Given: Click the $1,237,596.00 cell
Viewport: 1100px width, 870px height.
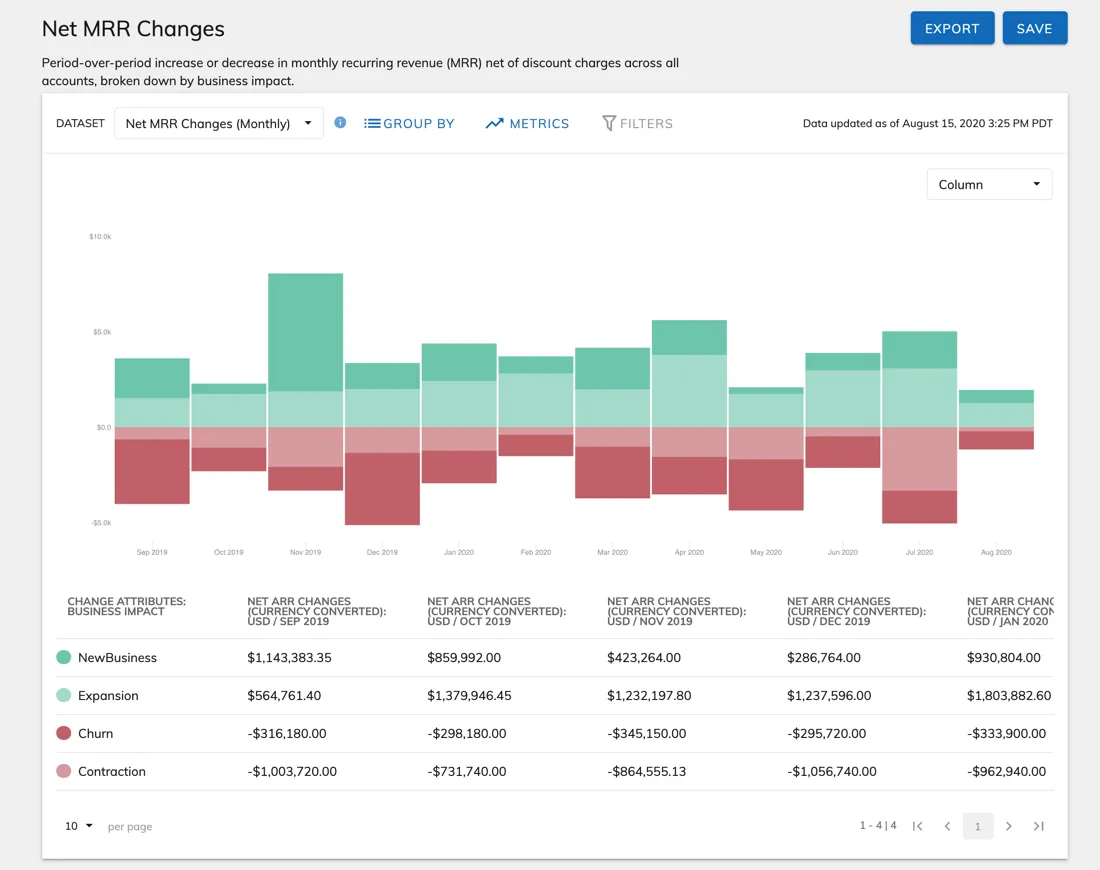Looking at the screenshot, I should 829,695.
